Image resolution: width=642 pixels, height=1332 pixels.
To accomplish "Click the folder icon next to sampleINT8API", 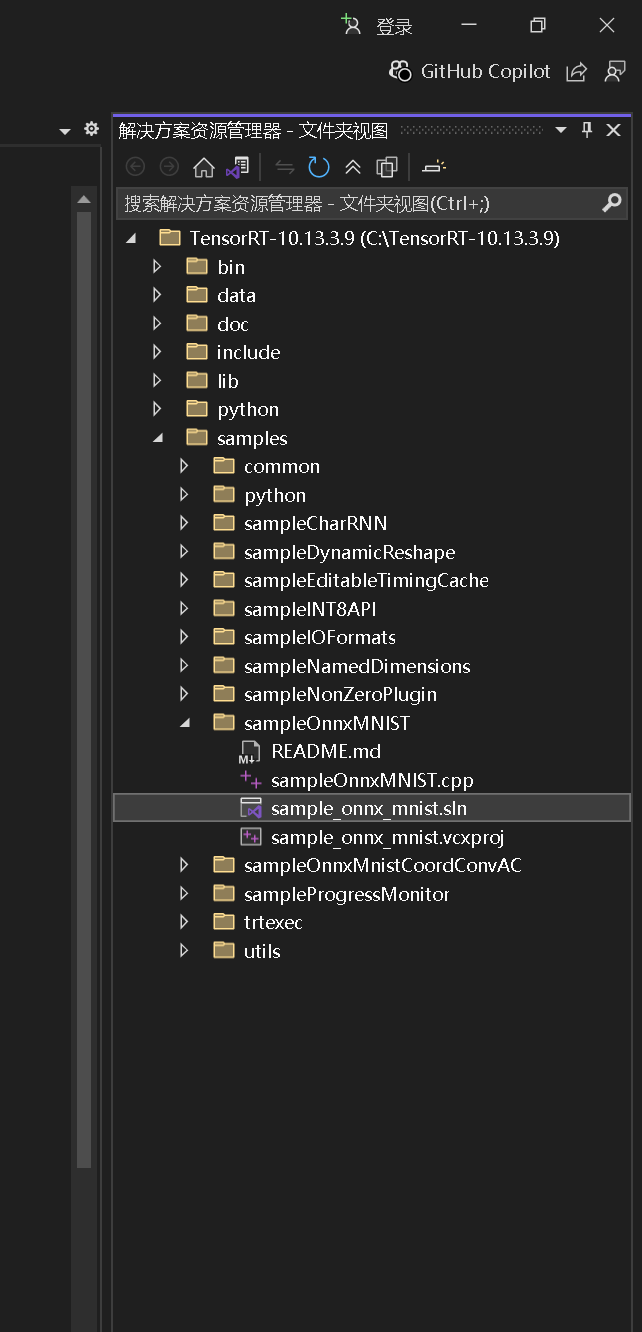I will coord(224,609).
